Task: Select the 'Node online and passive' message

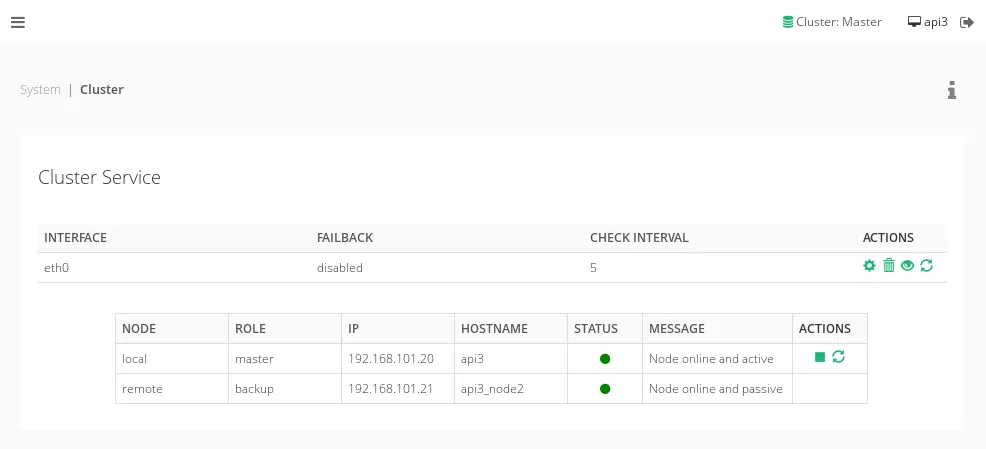Action: pos(716,389)
